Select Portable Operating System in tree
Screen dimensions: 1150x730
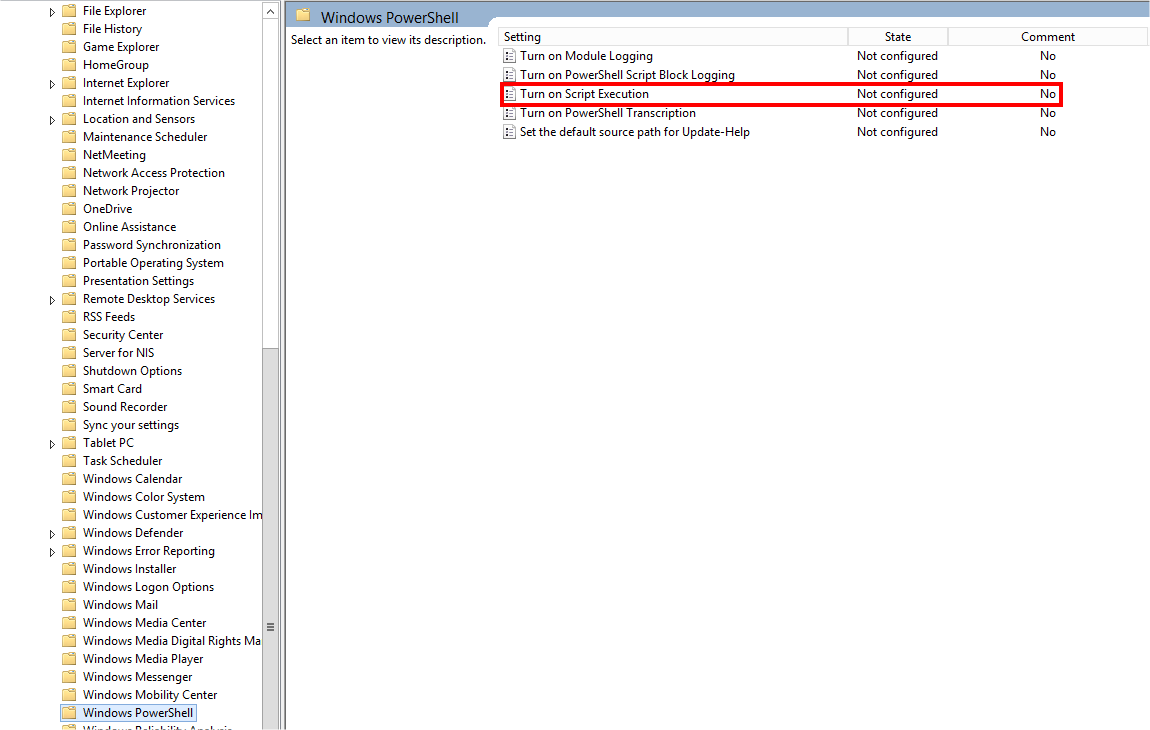tap(153, 263)
